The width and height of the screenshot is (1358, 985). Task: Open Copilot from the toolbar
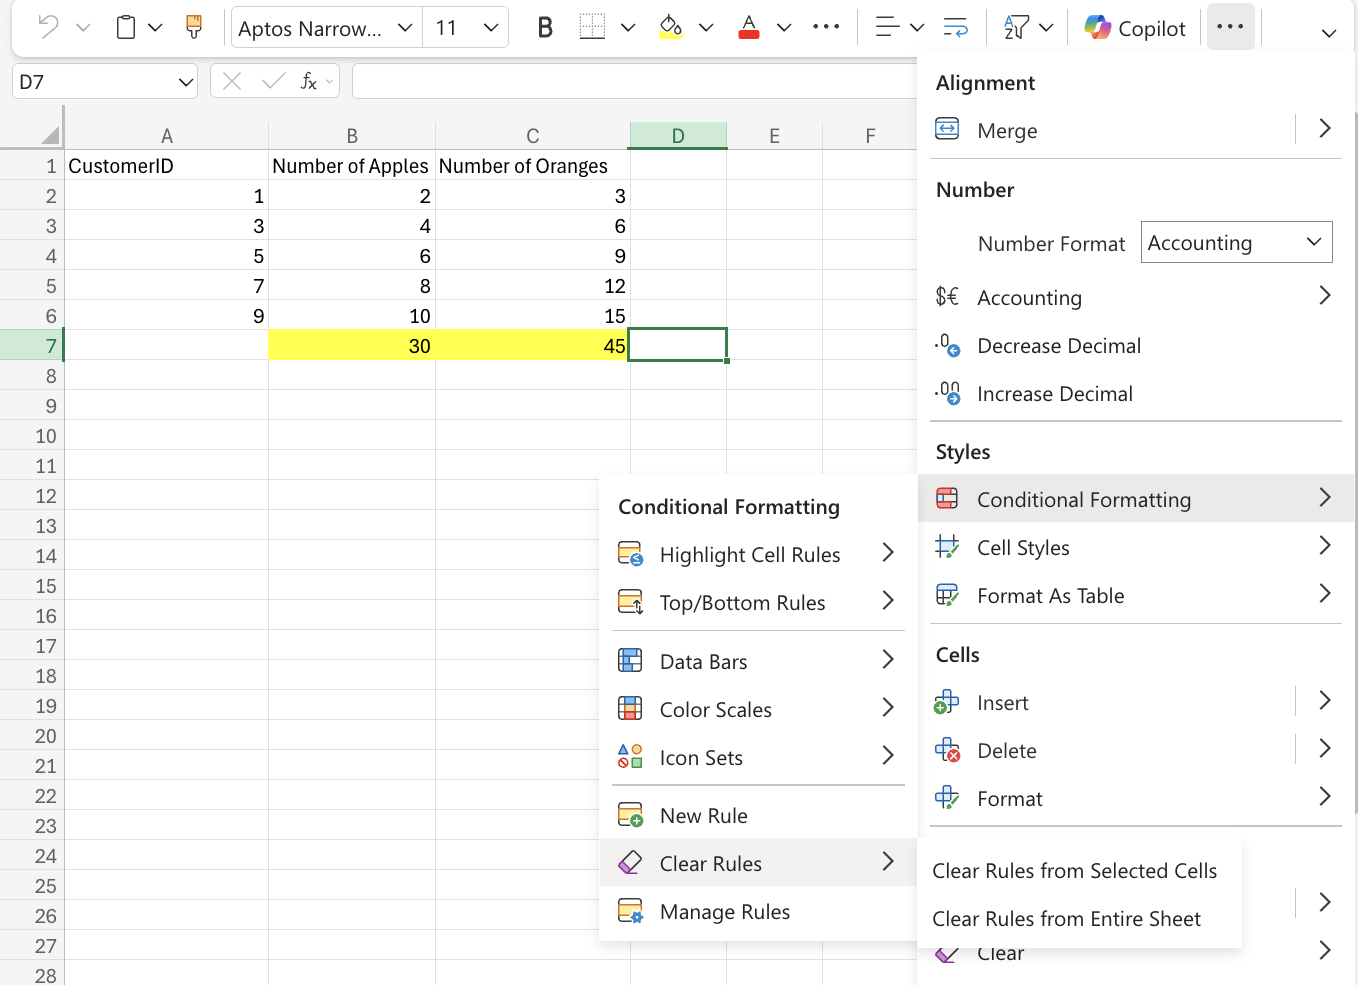[1134, 28]
